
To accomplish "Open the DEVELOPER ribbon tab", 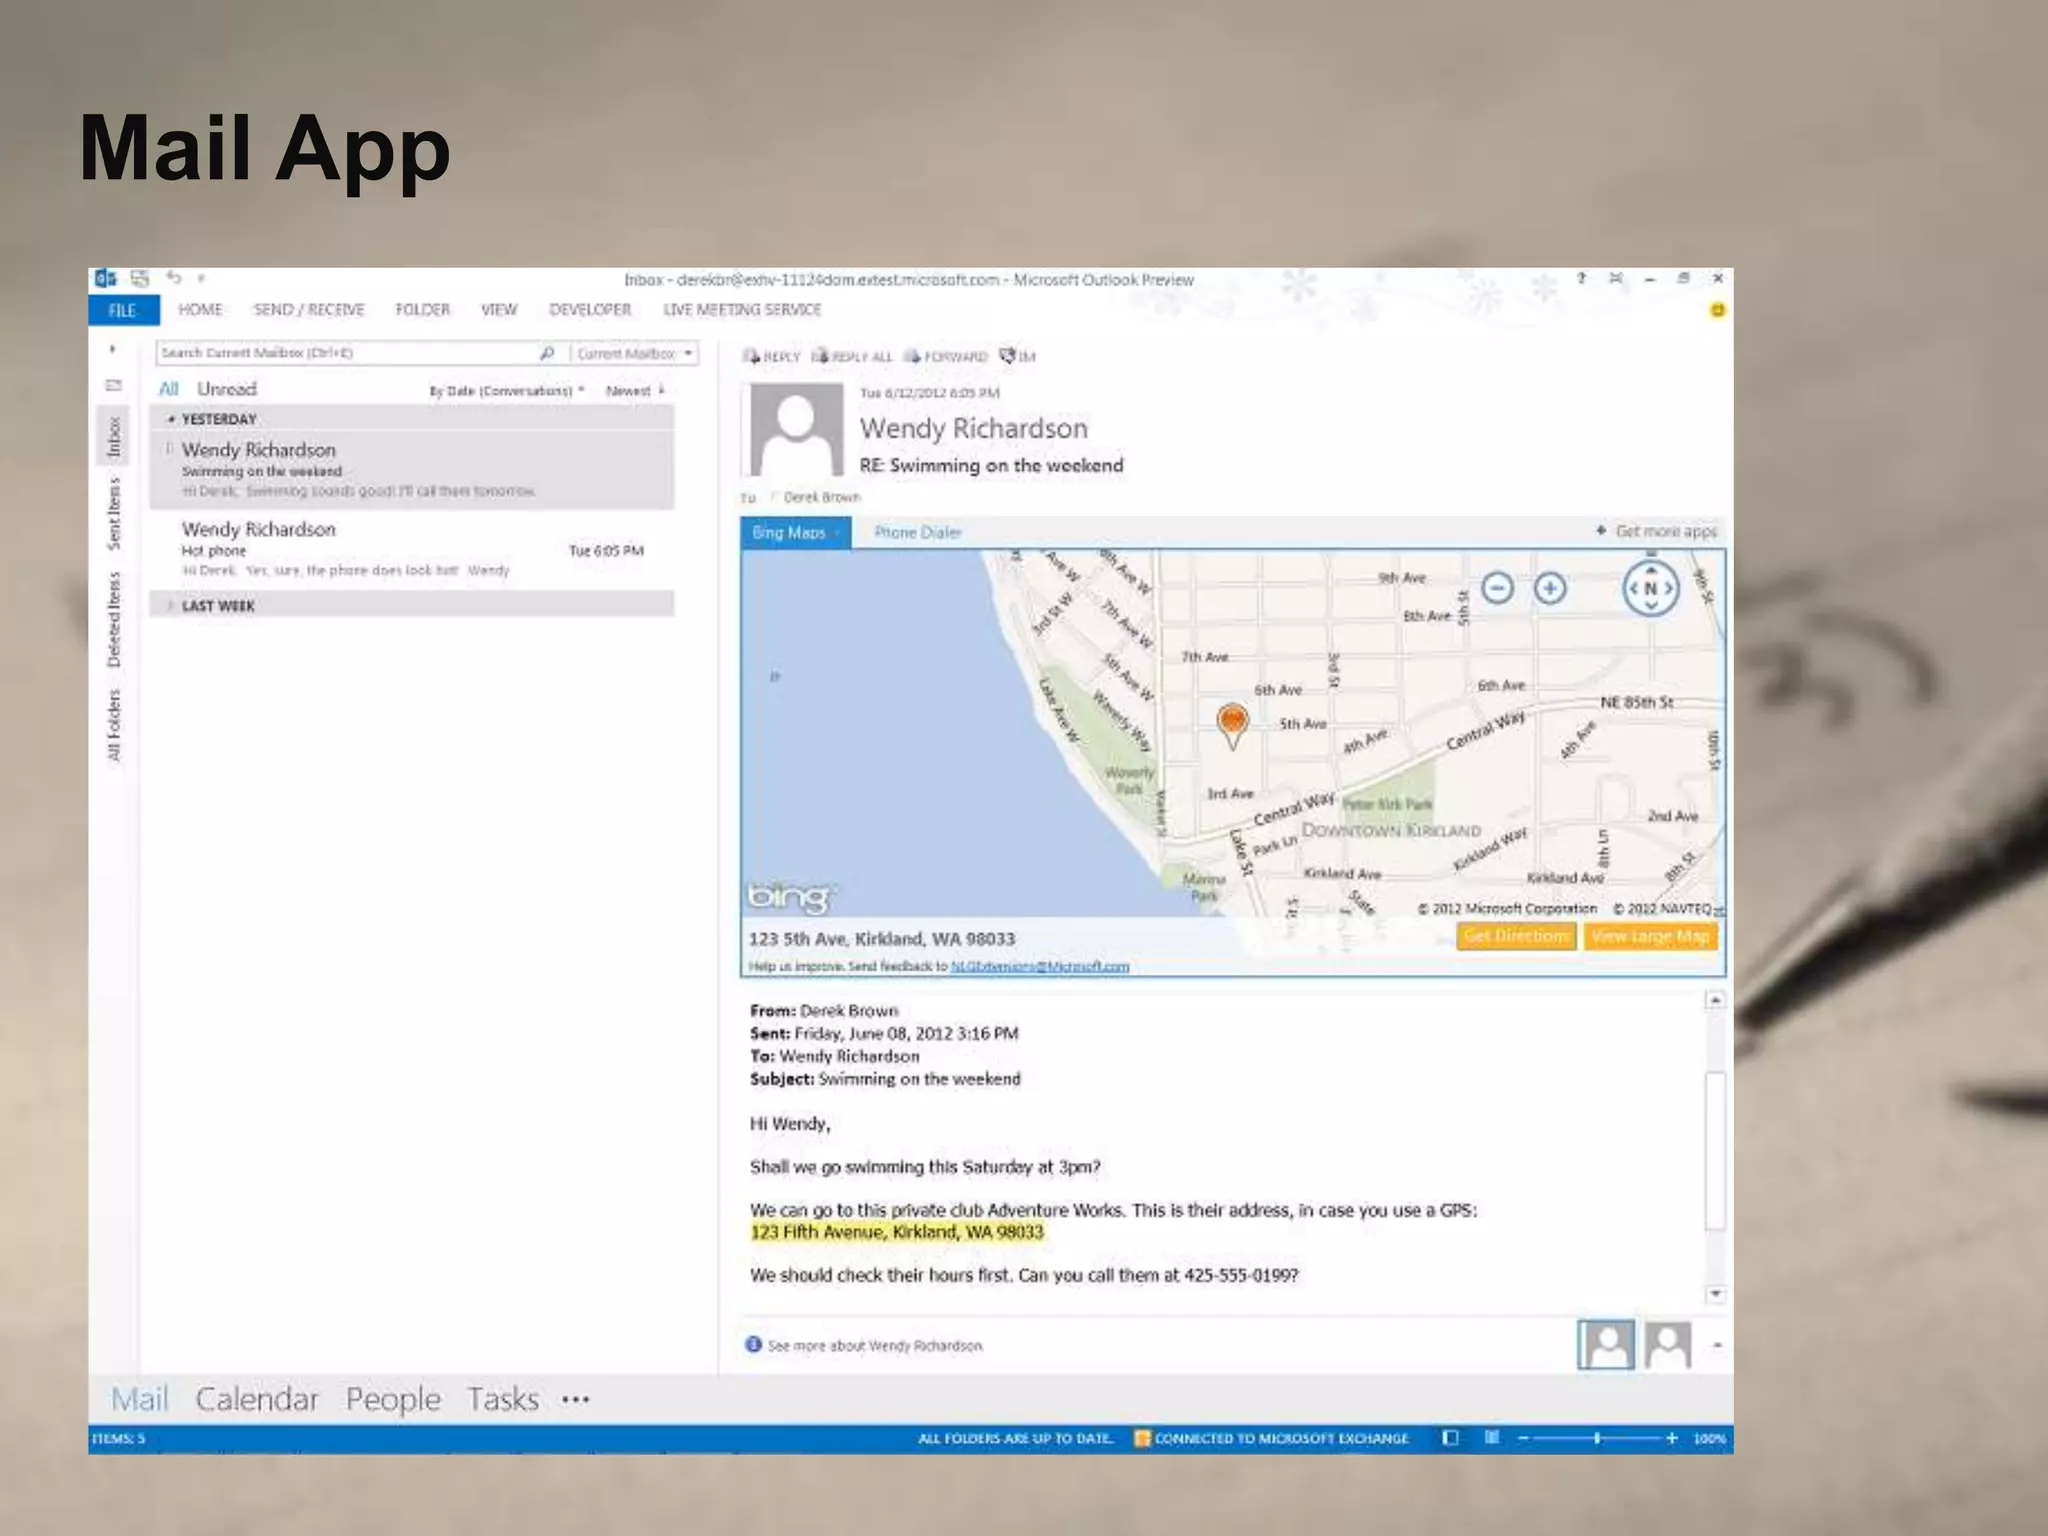I will coord(590,310).
